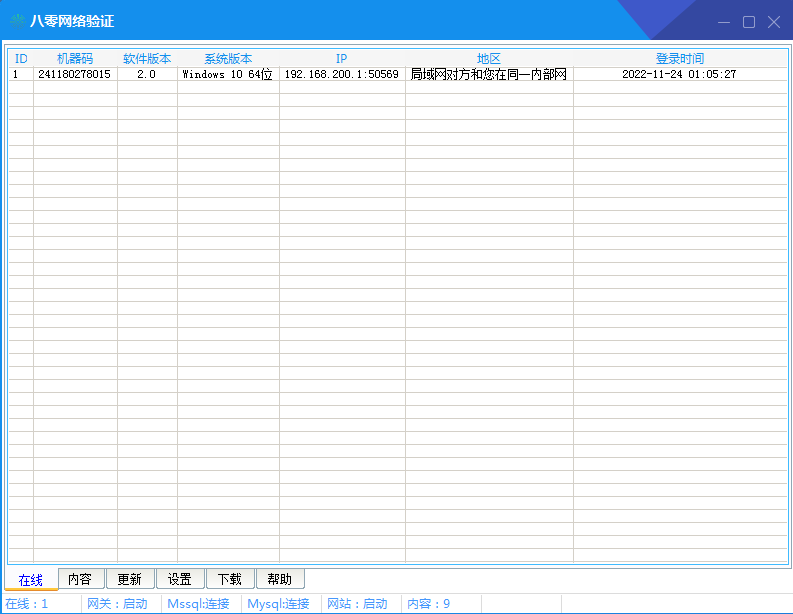Screen dimensions: 793x614
Task: Switch to the 在线 tab
Action: click(x=31, y=580)
